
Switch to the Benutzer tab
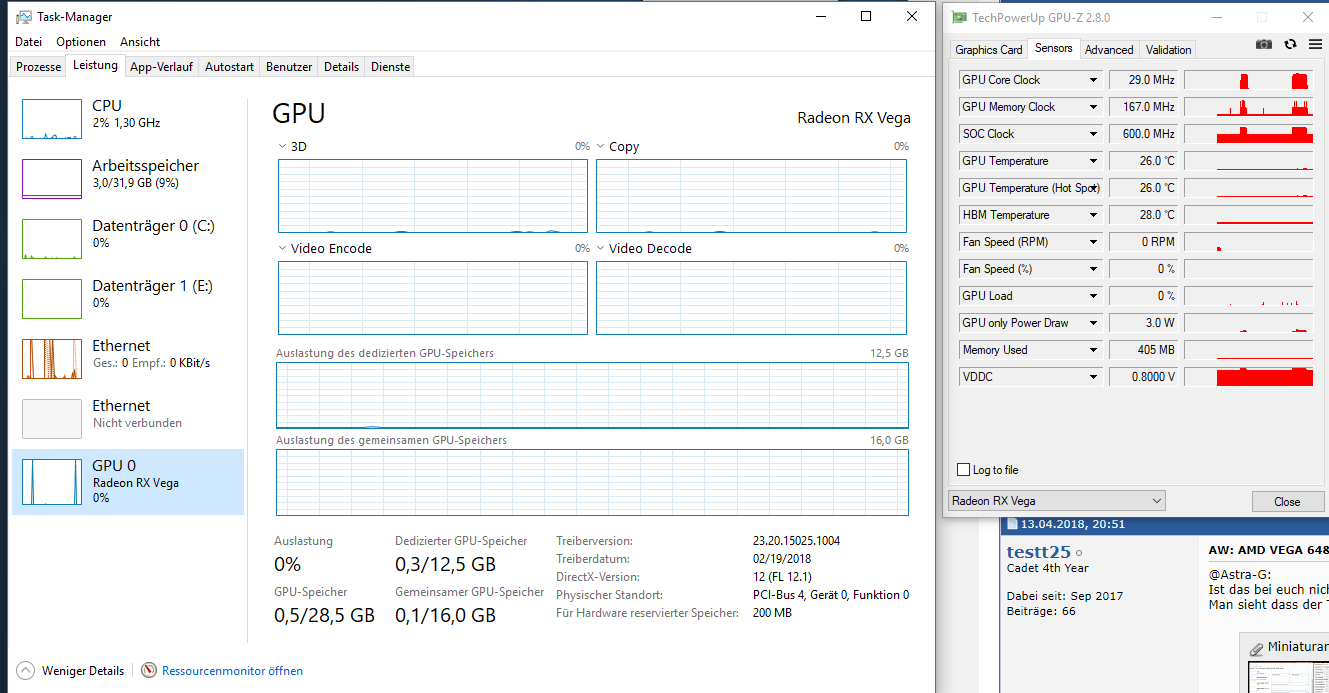[x=289, y=67]
